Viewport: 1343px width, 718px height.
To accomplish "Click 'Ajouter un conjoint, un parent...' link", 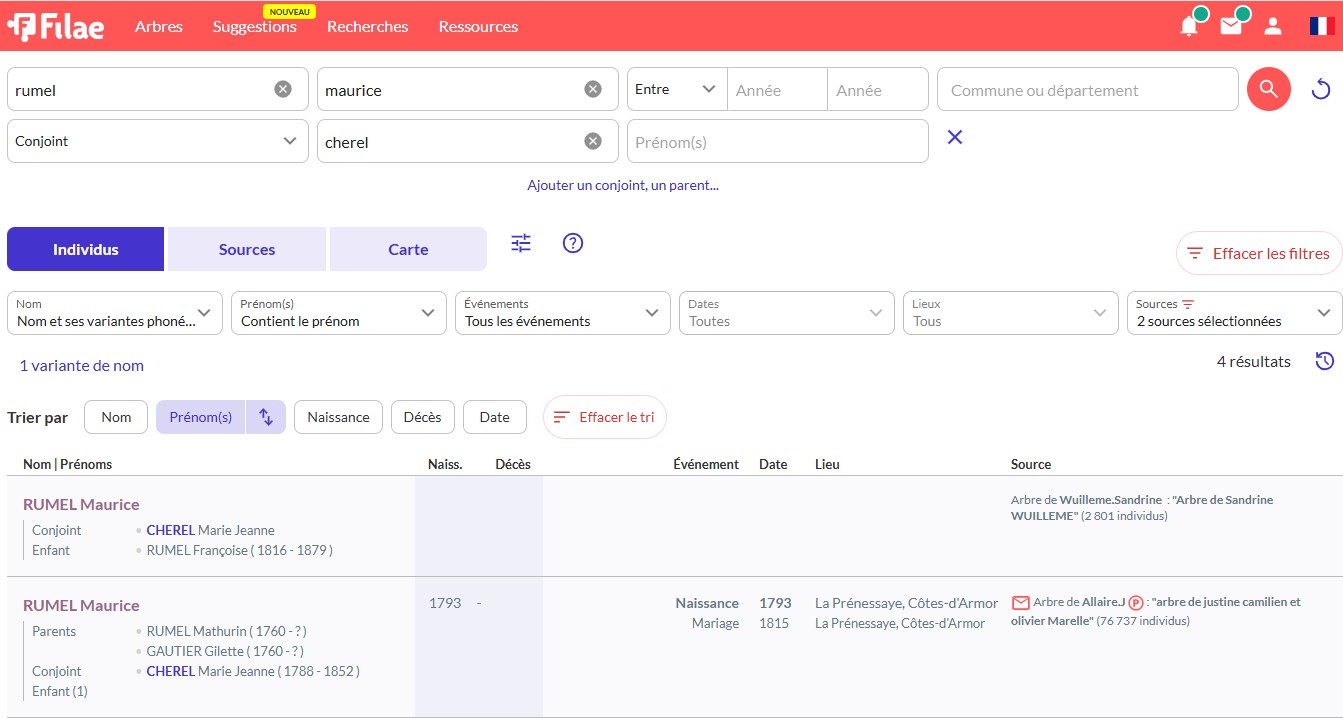I will (623, 185).
